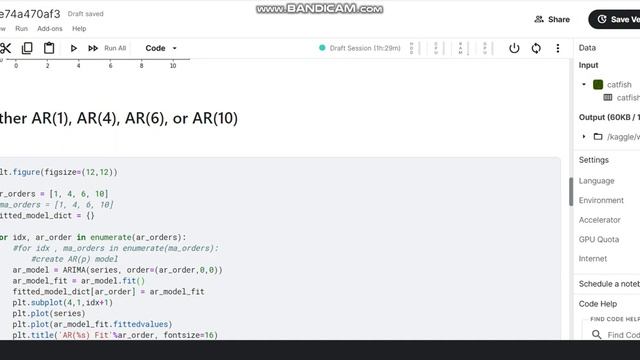Click the plt.plot(series) line
Screen dimensions: 640x360
pyautogui.click(x=49, y=313)
